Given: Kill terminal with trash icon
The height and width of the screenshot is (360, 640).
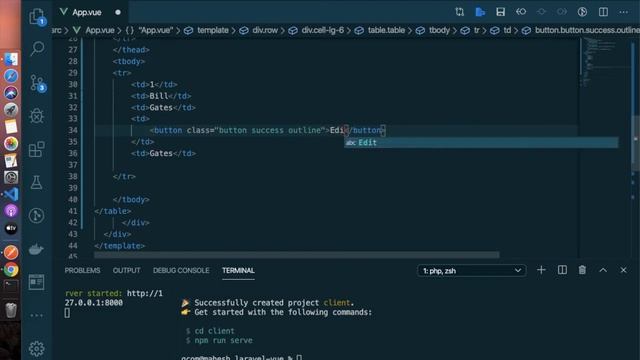Looking at the screenshot, I should click(582, 270).
